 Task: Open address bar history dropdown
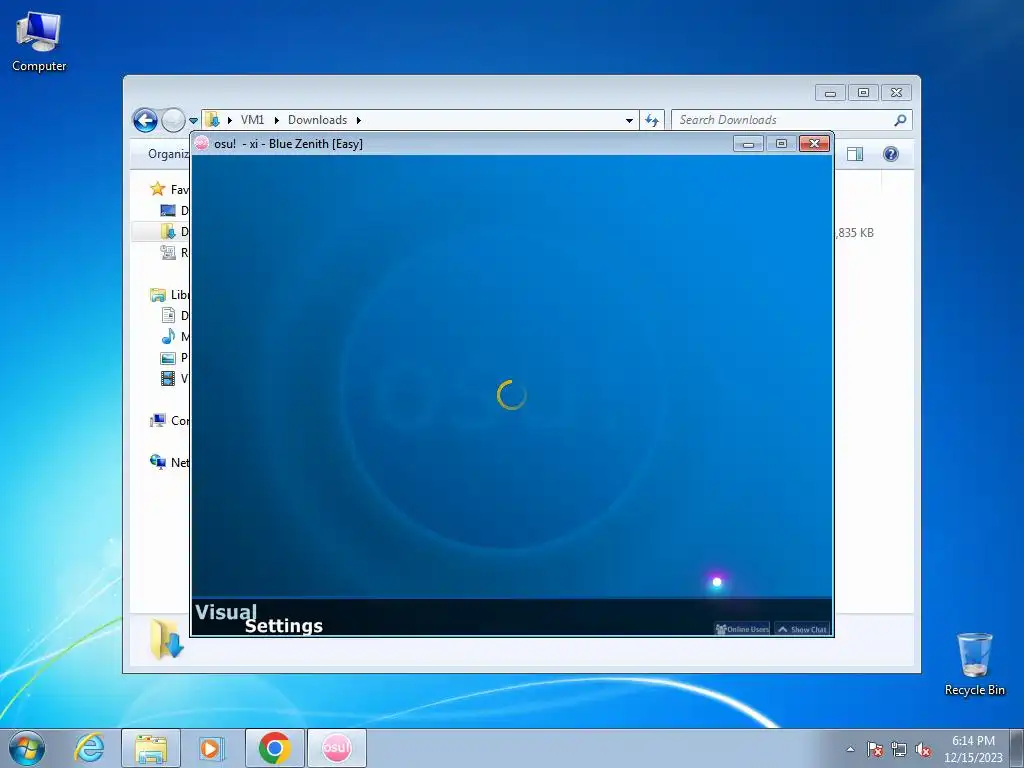coord(629,120)
